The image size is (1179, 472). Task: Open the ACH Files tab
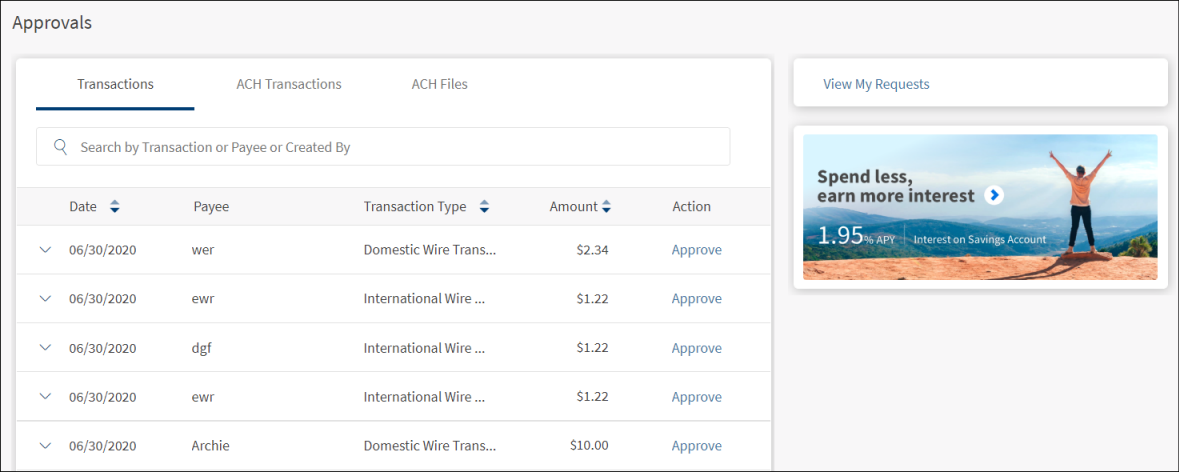coord(439,84)
